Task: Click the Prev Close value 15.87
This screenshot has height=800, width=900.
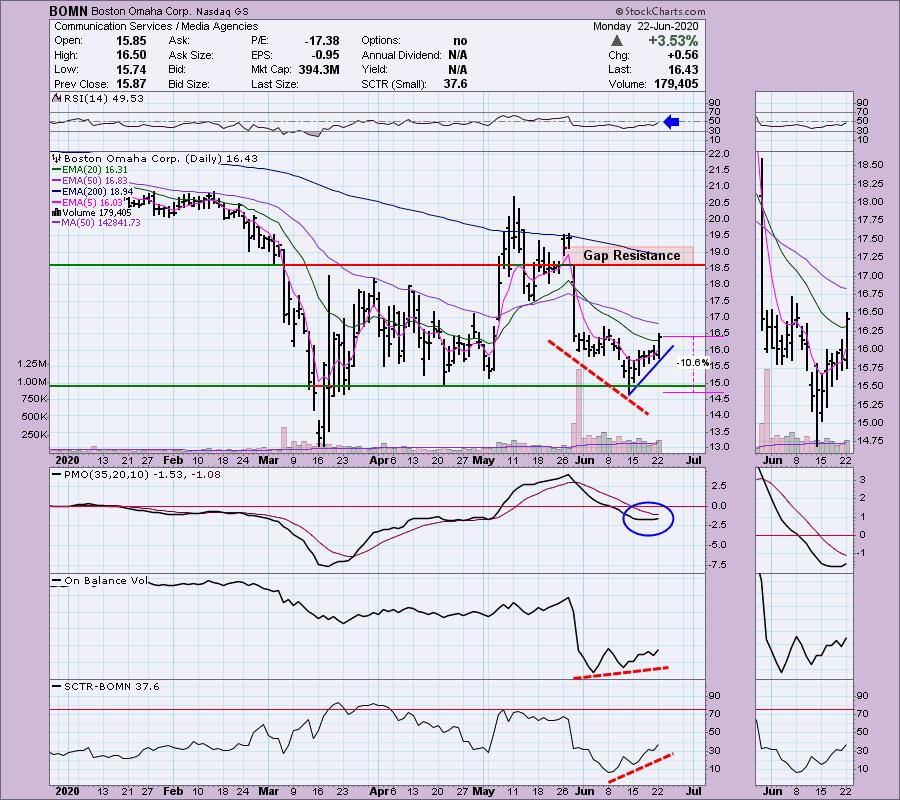Action: pos(131,84)
